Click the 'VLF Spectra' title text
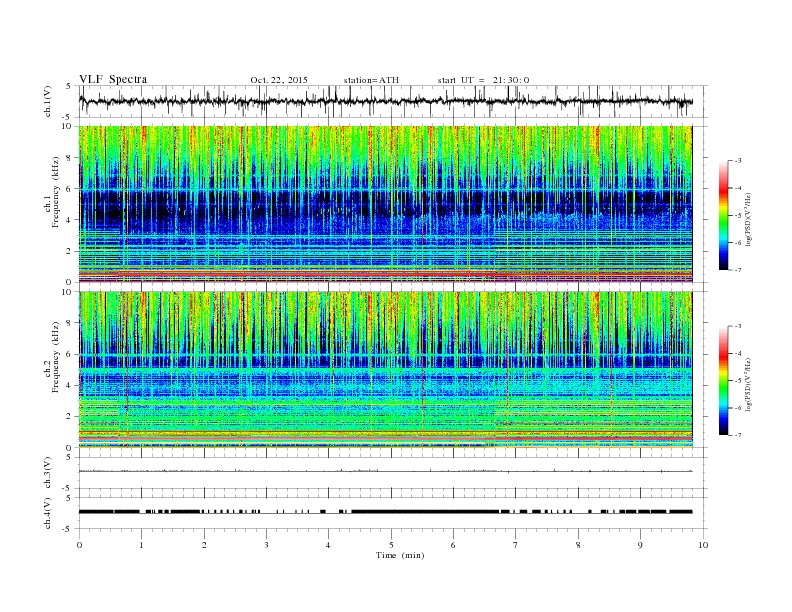The image size is (792, 612). point(113,79)
